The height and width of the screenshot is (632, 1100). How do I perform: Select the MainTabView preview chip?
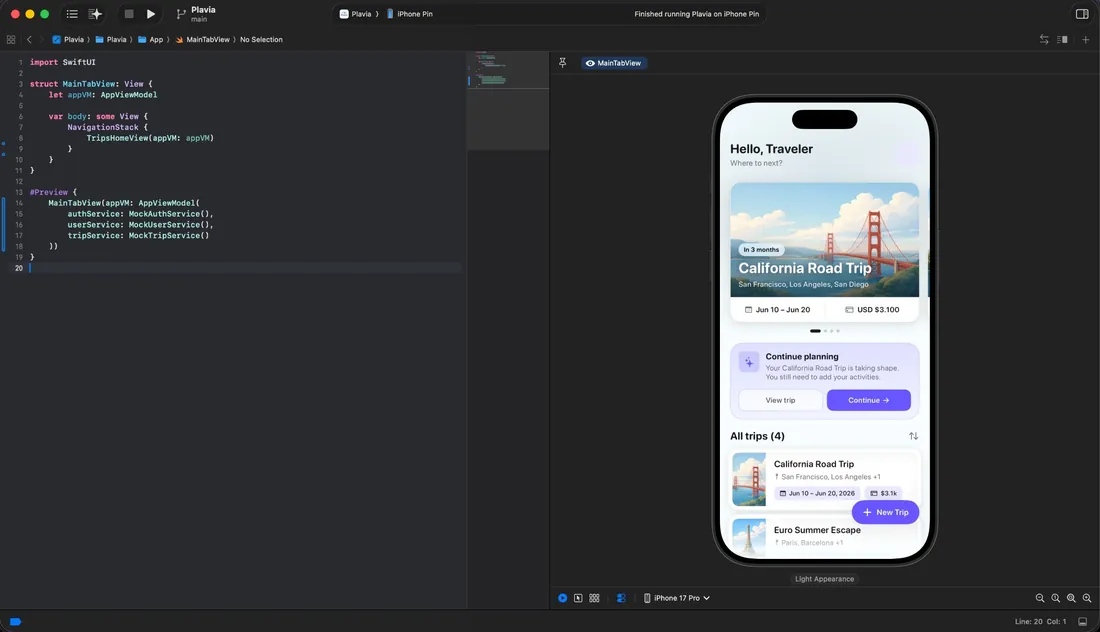point(614,63)
